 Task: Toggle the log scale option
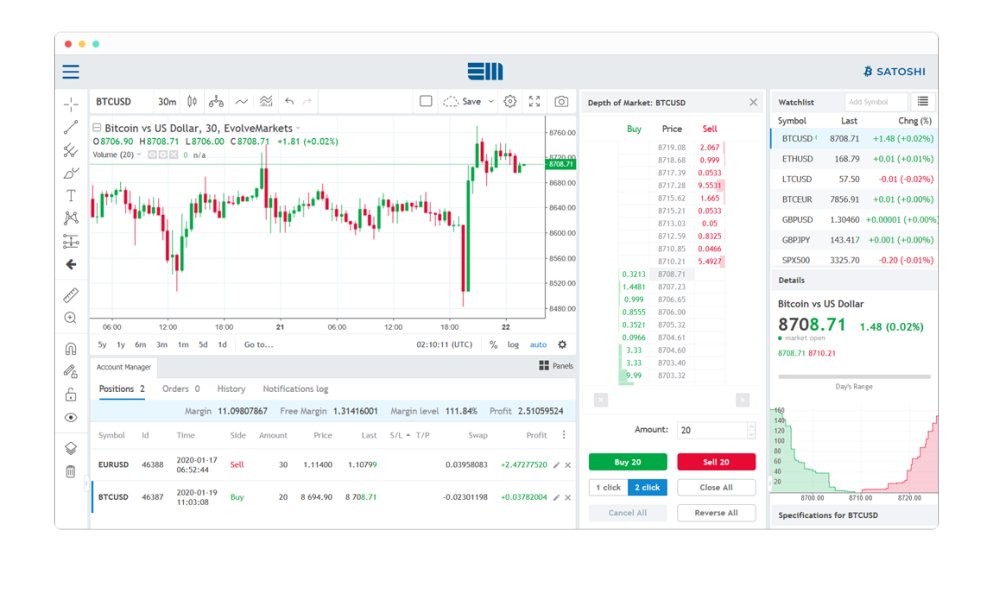point(513,345)
